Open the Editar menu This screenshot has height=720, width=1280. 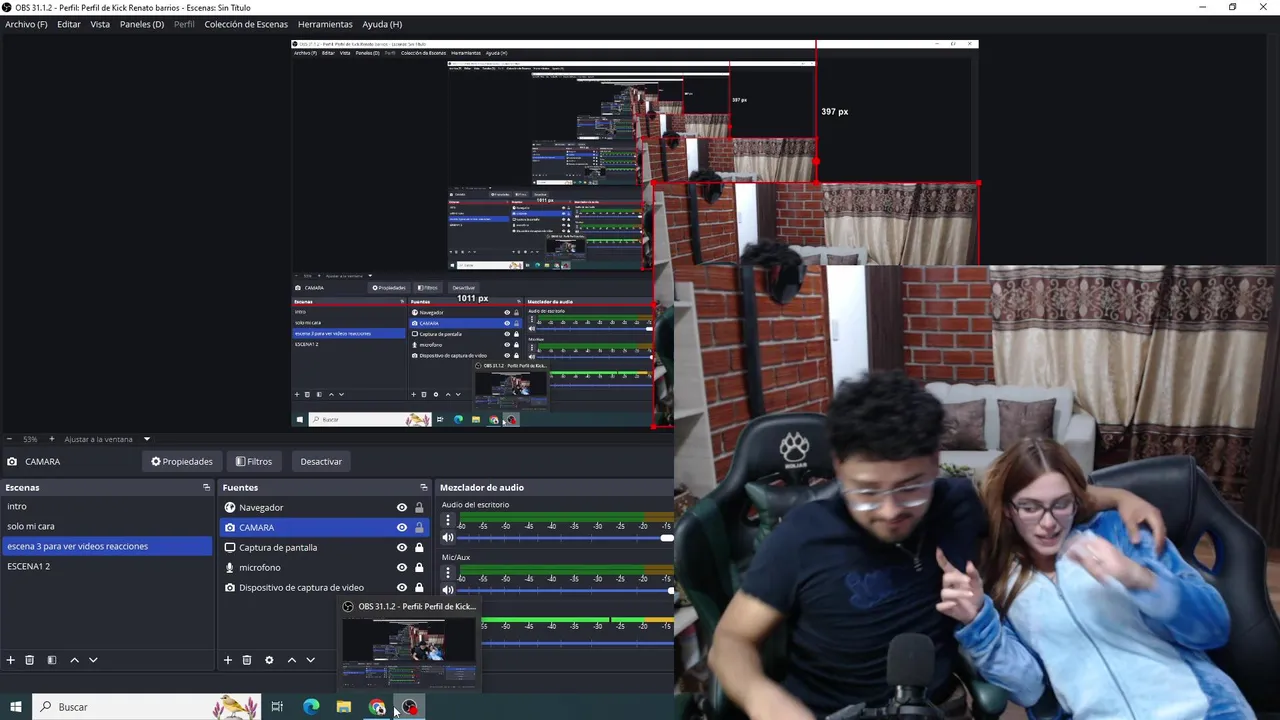pos(69,24)
